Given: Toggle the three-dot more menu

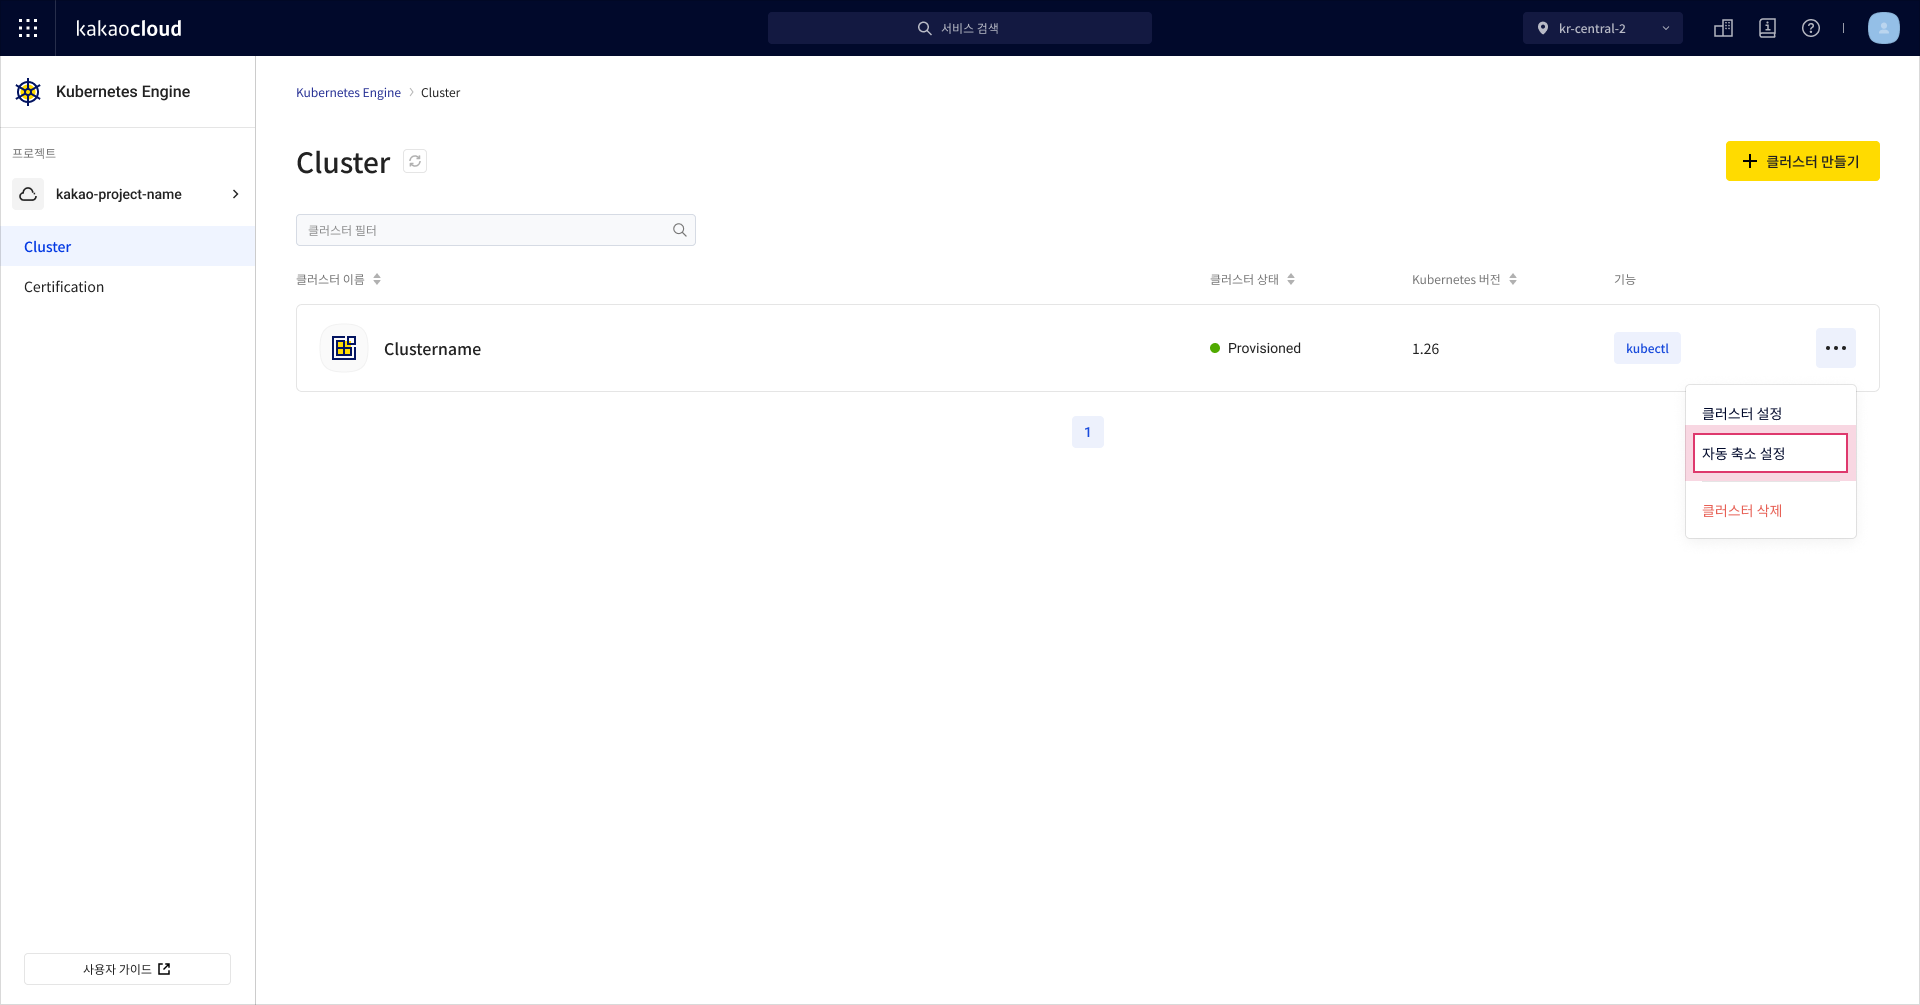Looking at the screenshot, I should coord(1836,348).
